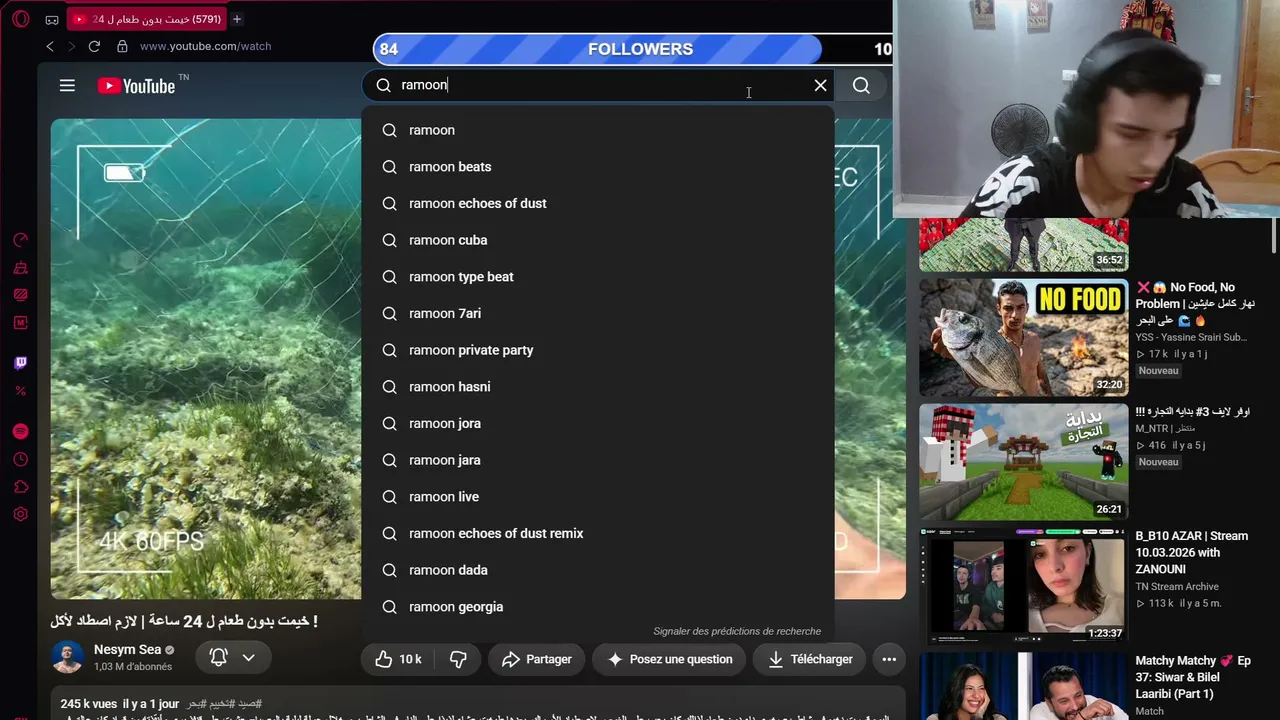Viewport: 1280px width, 720px height.
Task: Open the Minecraft video thumbnail lasting 26:21
Action: point(1024,462)
